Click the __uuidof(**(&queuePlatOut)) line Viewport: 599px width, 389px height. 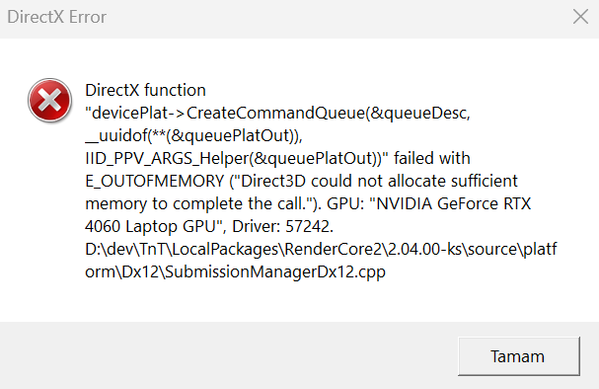(x=194, y=136)
